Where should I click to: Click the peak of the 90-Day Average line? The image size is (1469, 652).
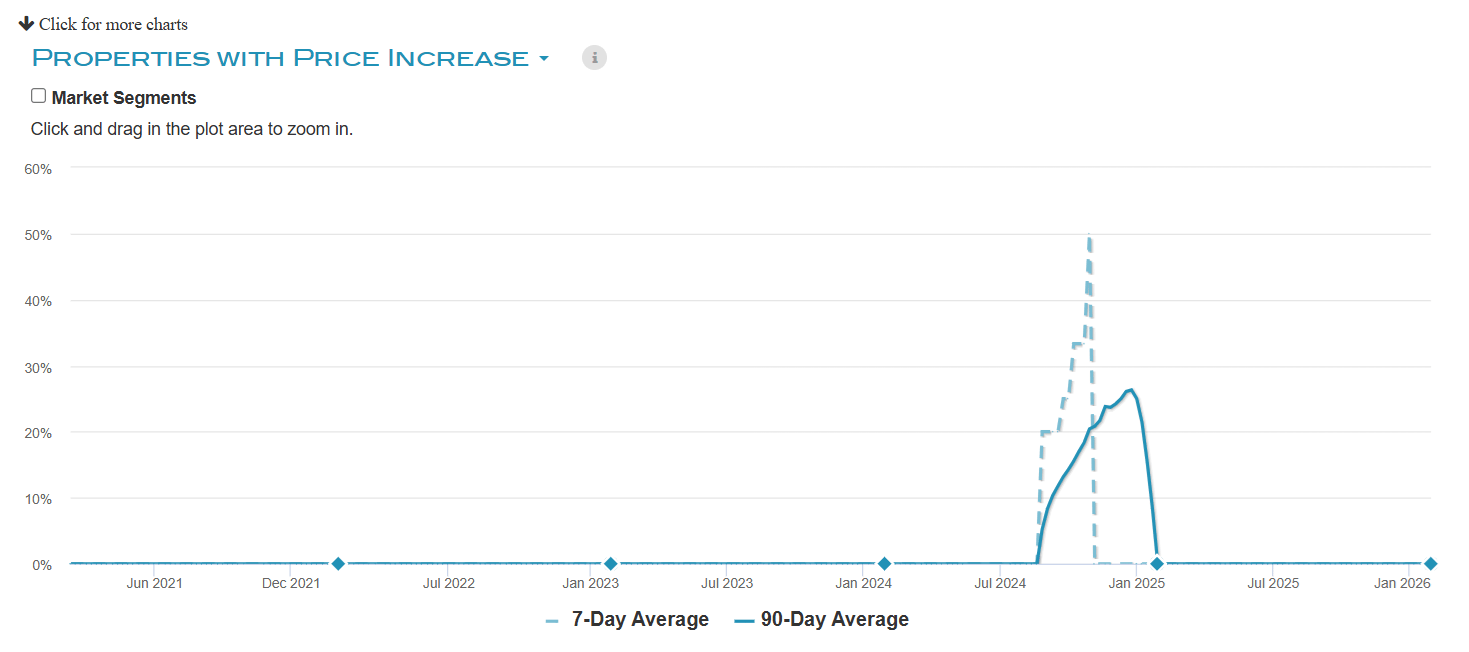coord(1130,390)
